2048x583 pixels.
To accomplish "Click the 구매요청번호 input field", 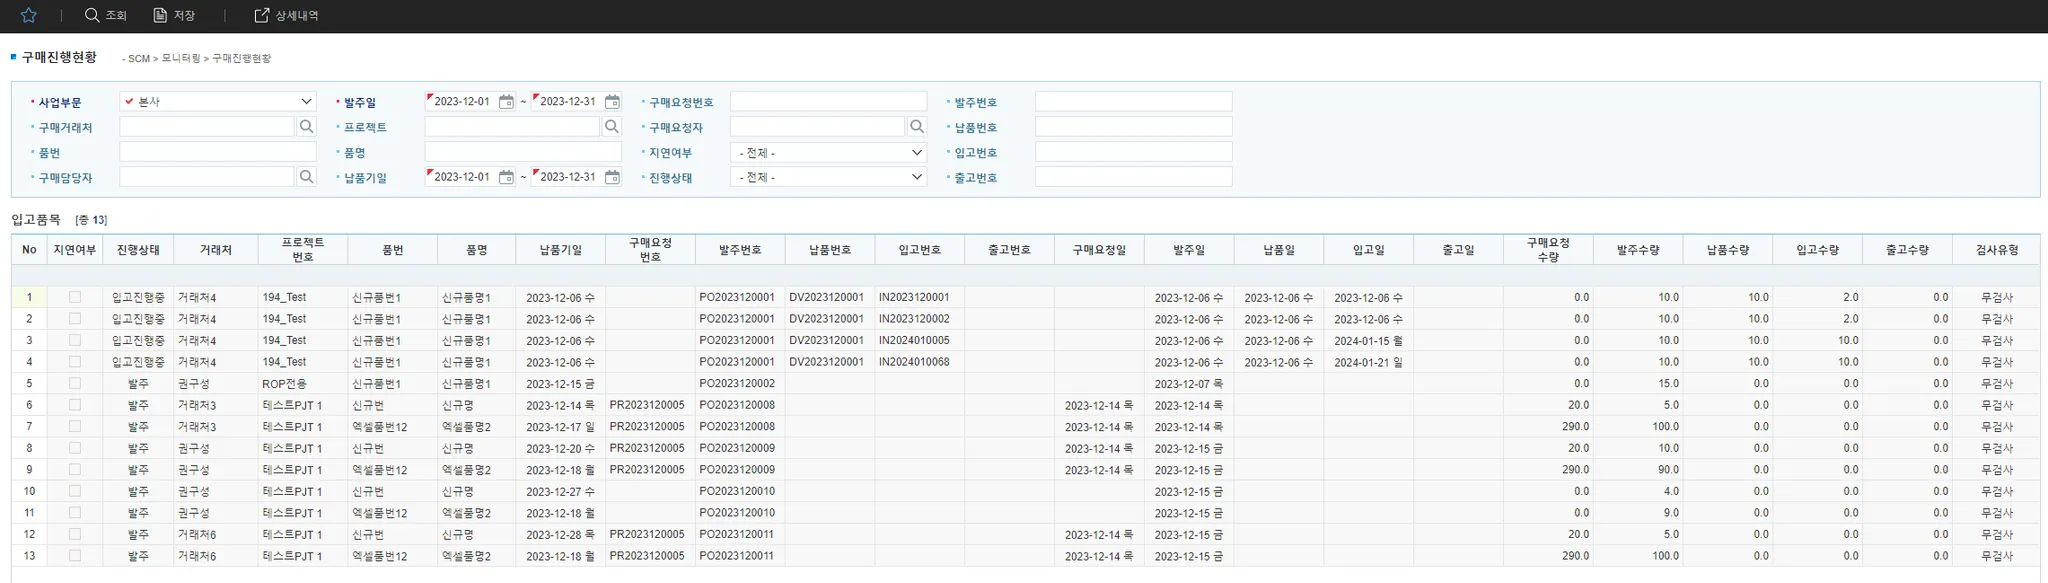I will (829, 102).
